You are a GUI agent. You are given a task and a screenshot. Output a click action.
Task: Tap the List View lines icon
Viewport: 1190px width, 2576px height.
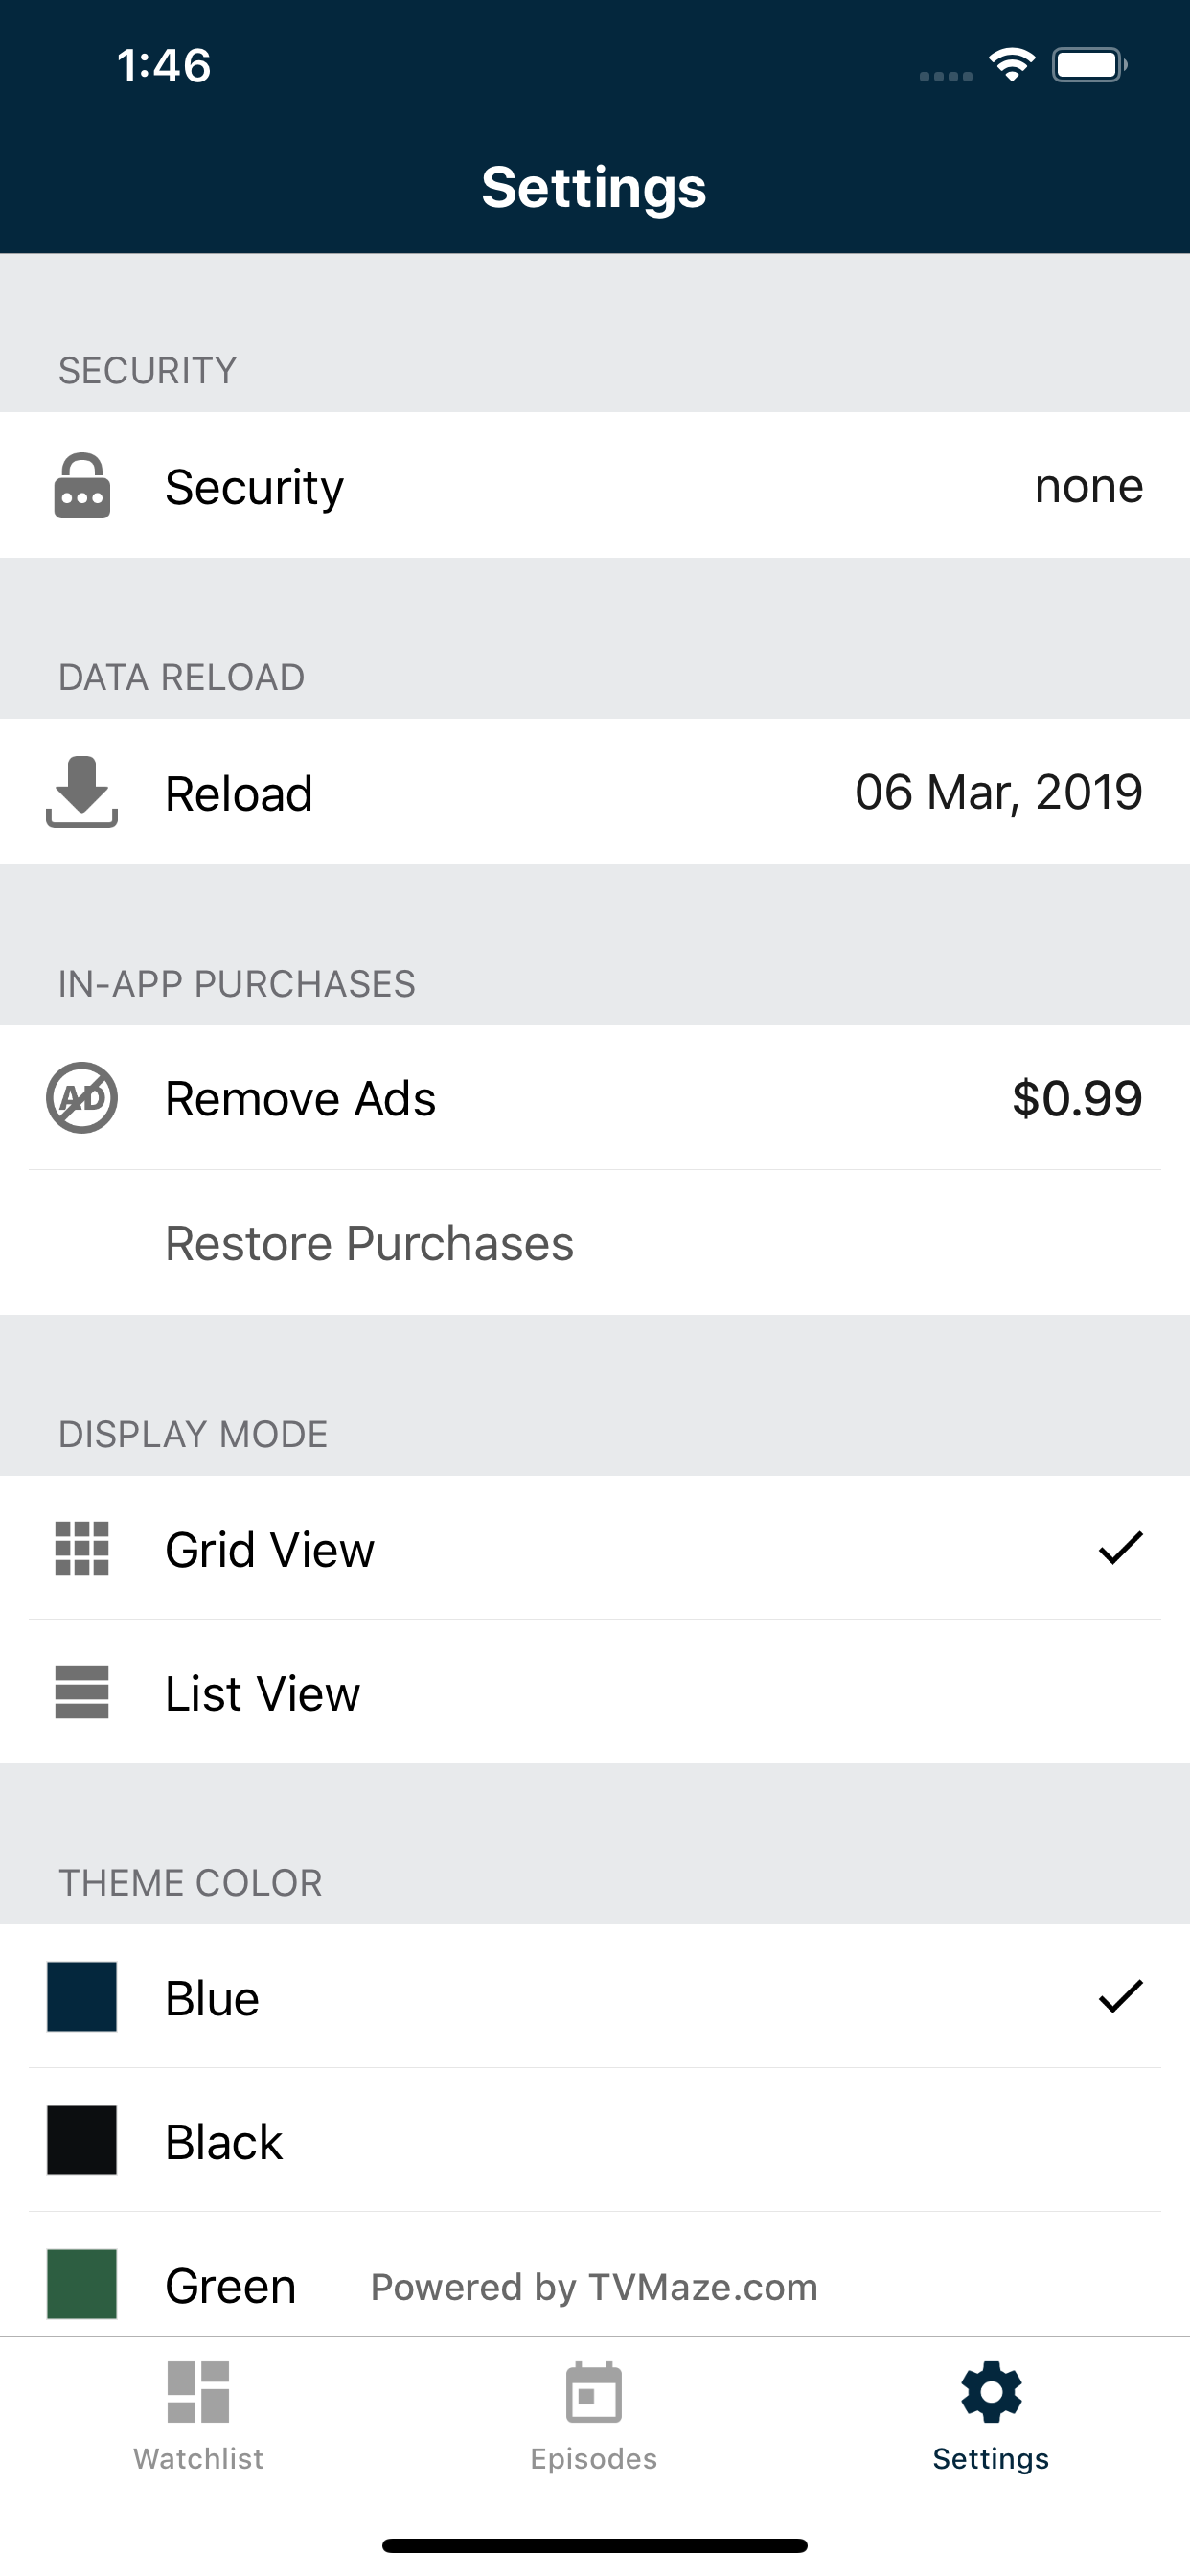pos(82,1692)
